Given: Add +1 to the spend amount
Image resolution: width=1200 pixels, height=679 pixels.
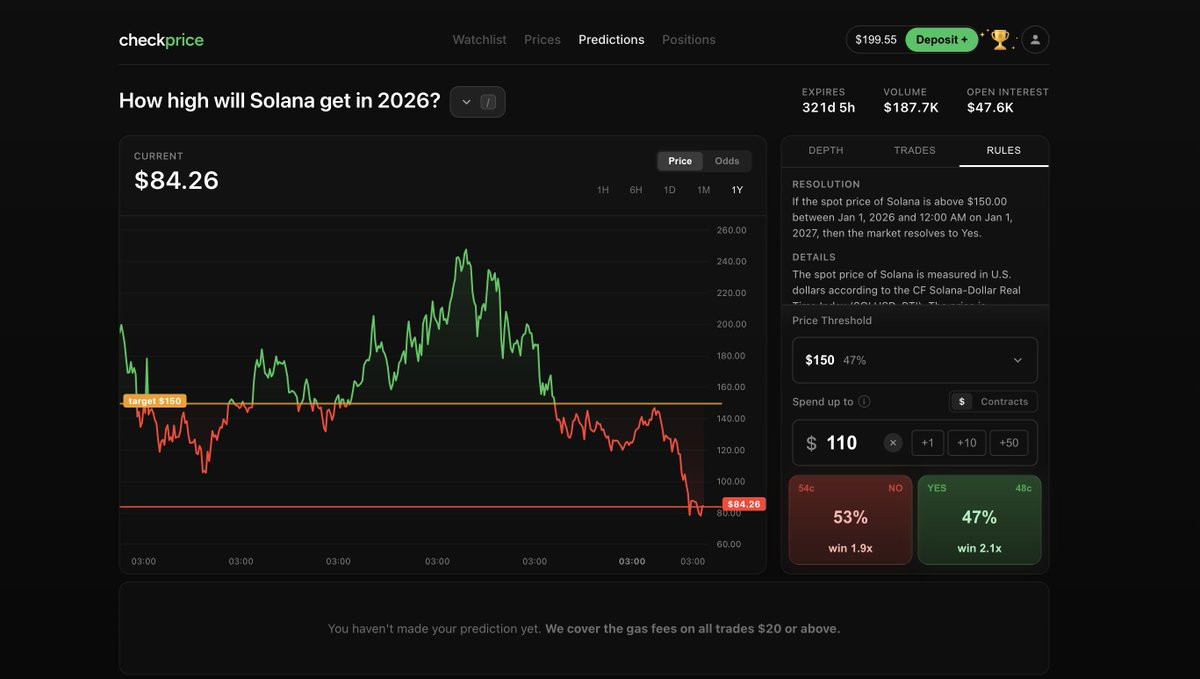Looking at the screenshot, I should pos(928,443).
